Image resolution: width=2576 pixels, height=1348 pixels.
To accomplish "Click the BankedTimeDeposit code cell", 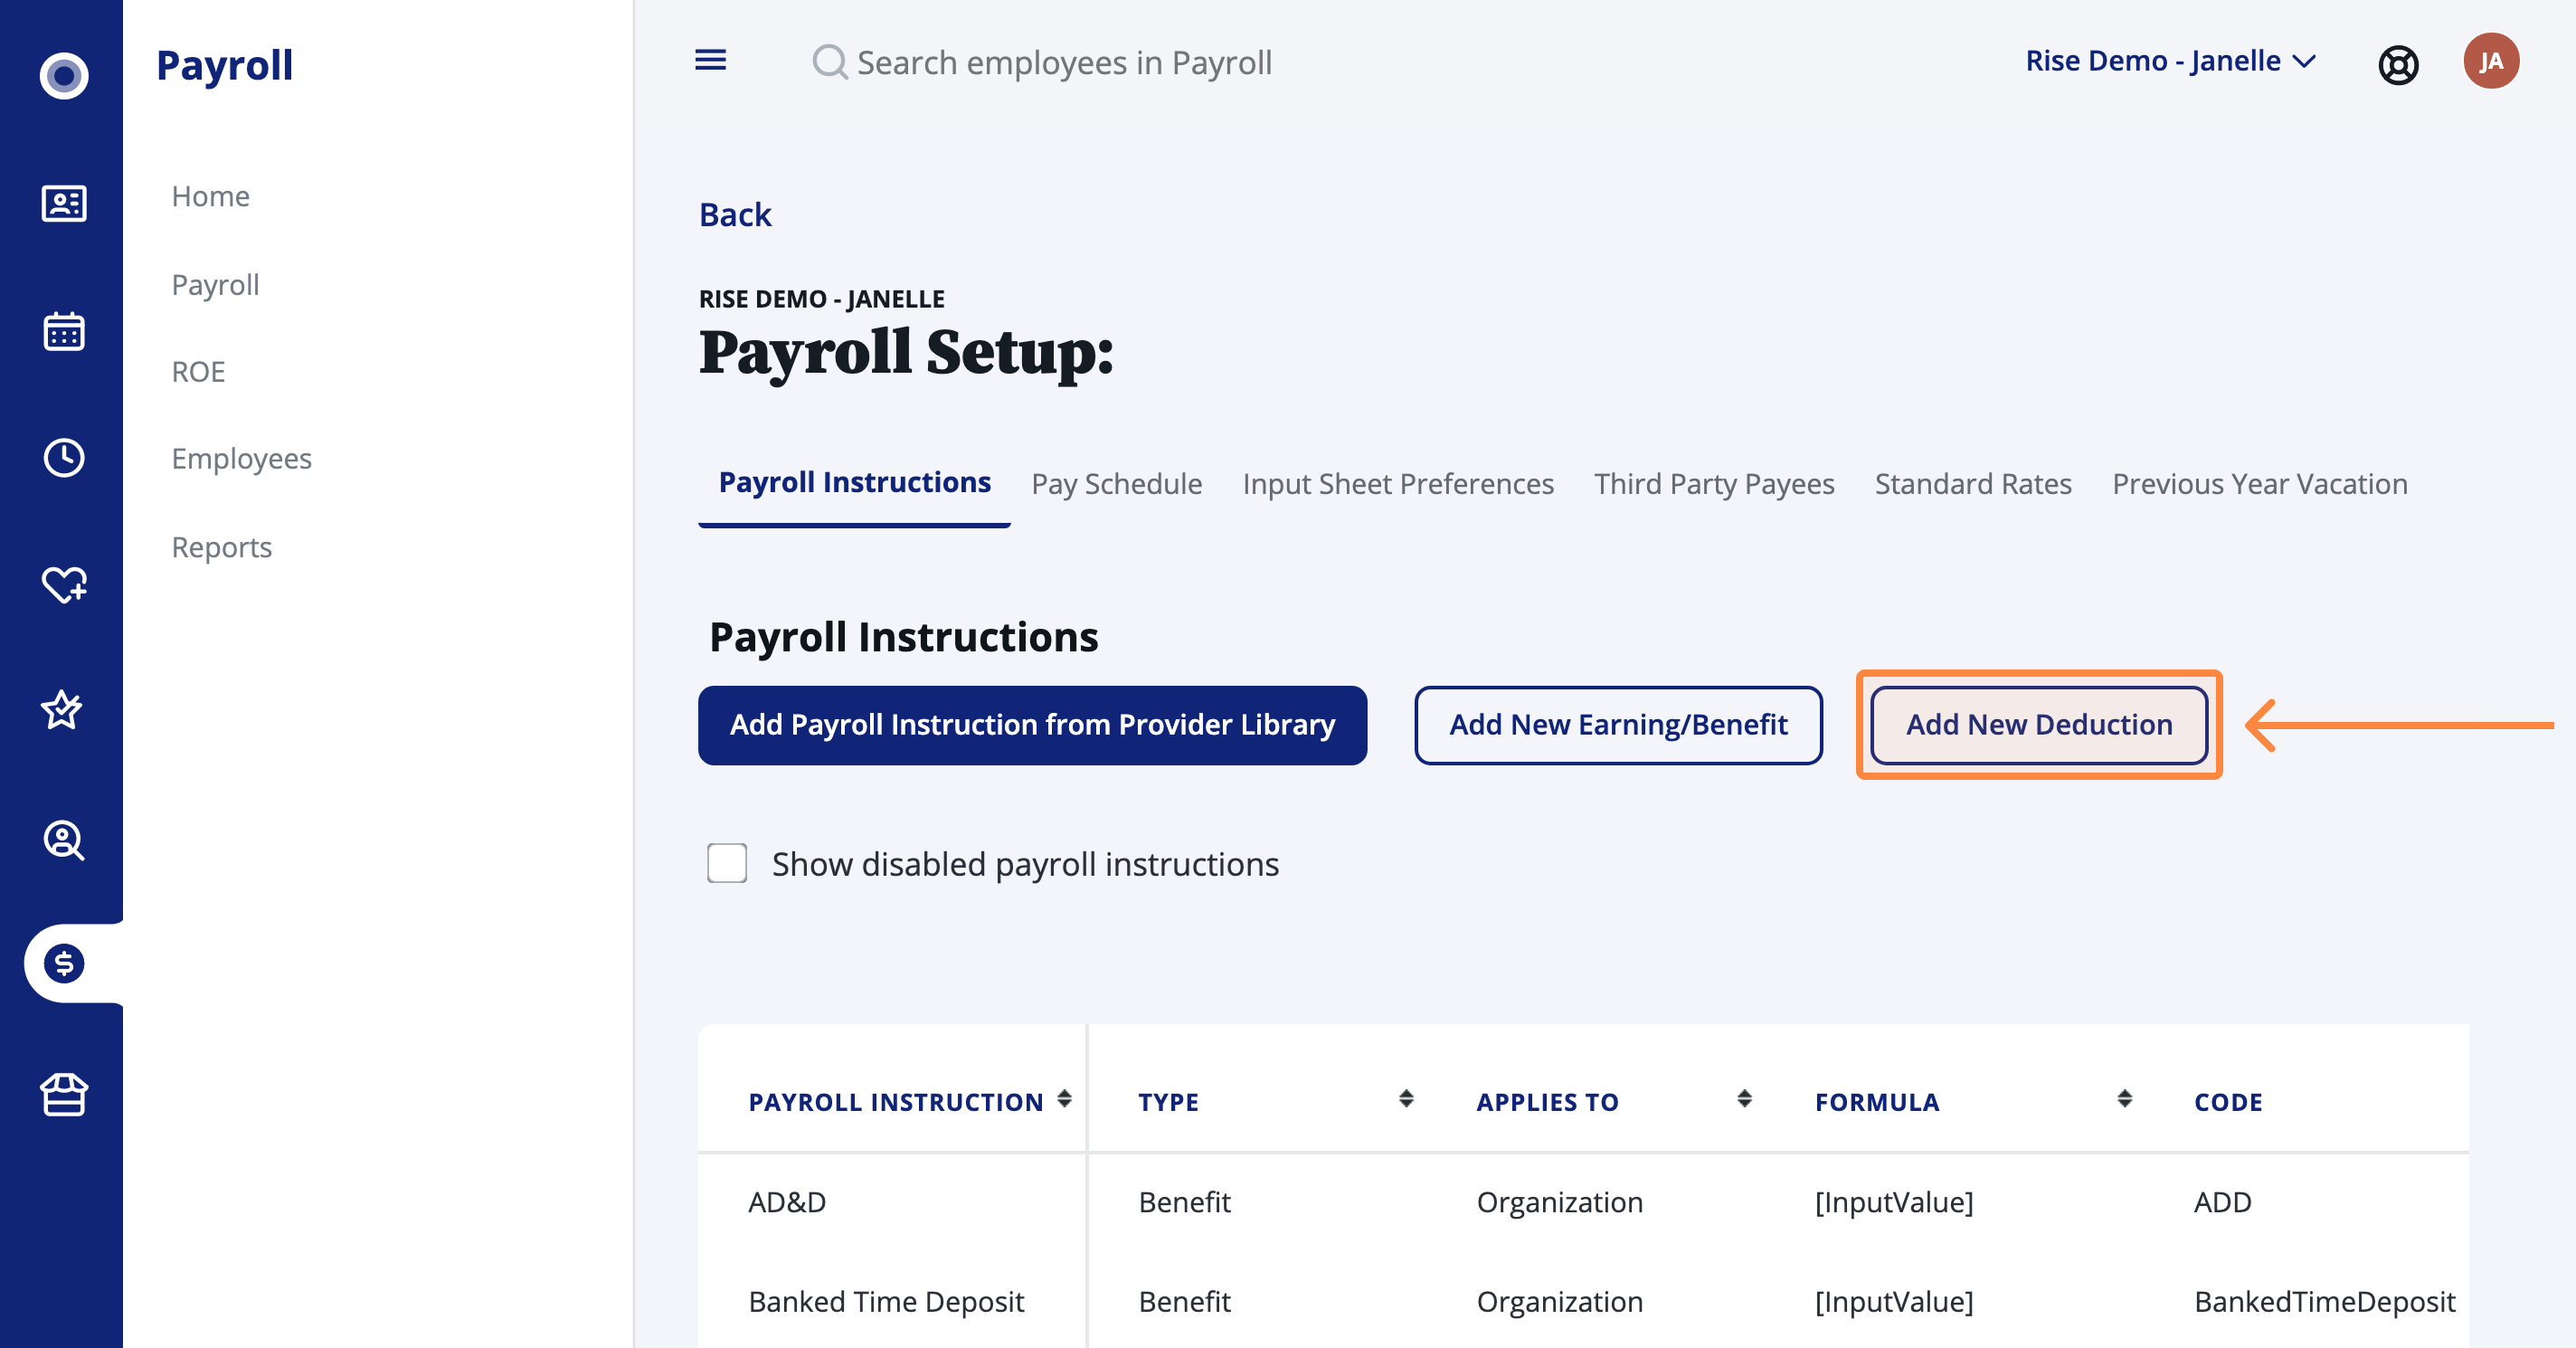I will pyautogui.click(x=2324, y=1302).
